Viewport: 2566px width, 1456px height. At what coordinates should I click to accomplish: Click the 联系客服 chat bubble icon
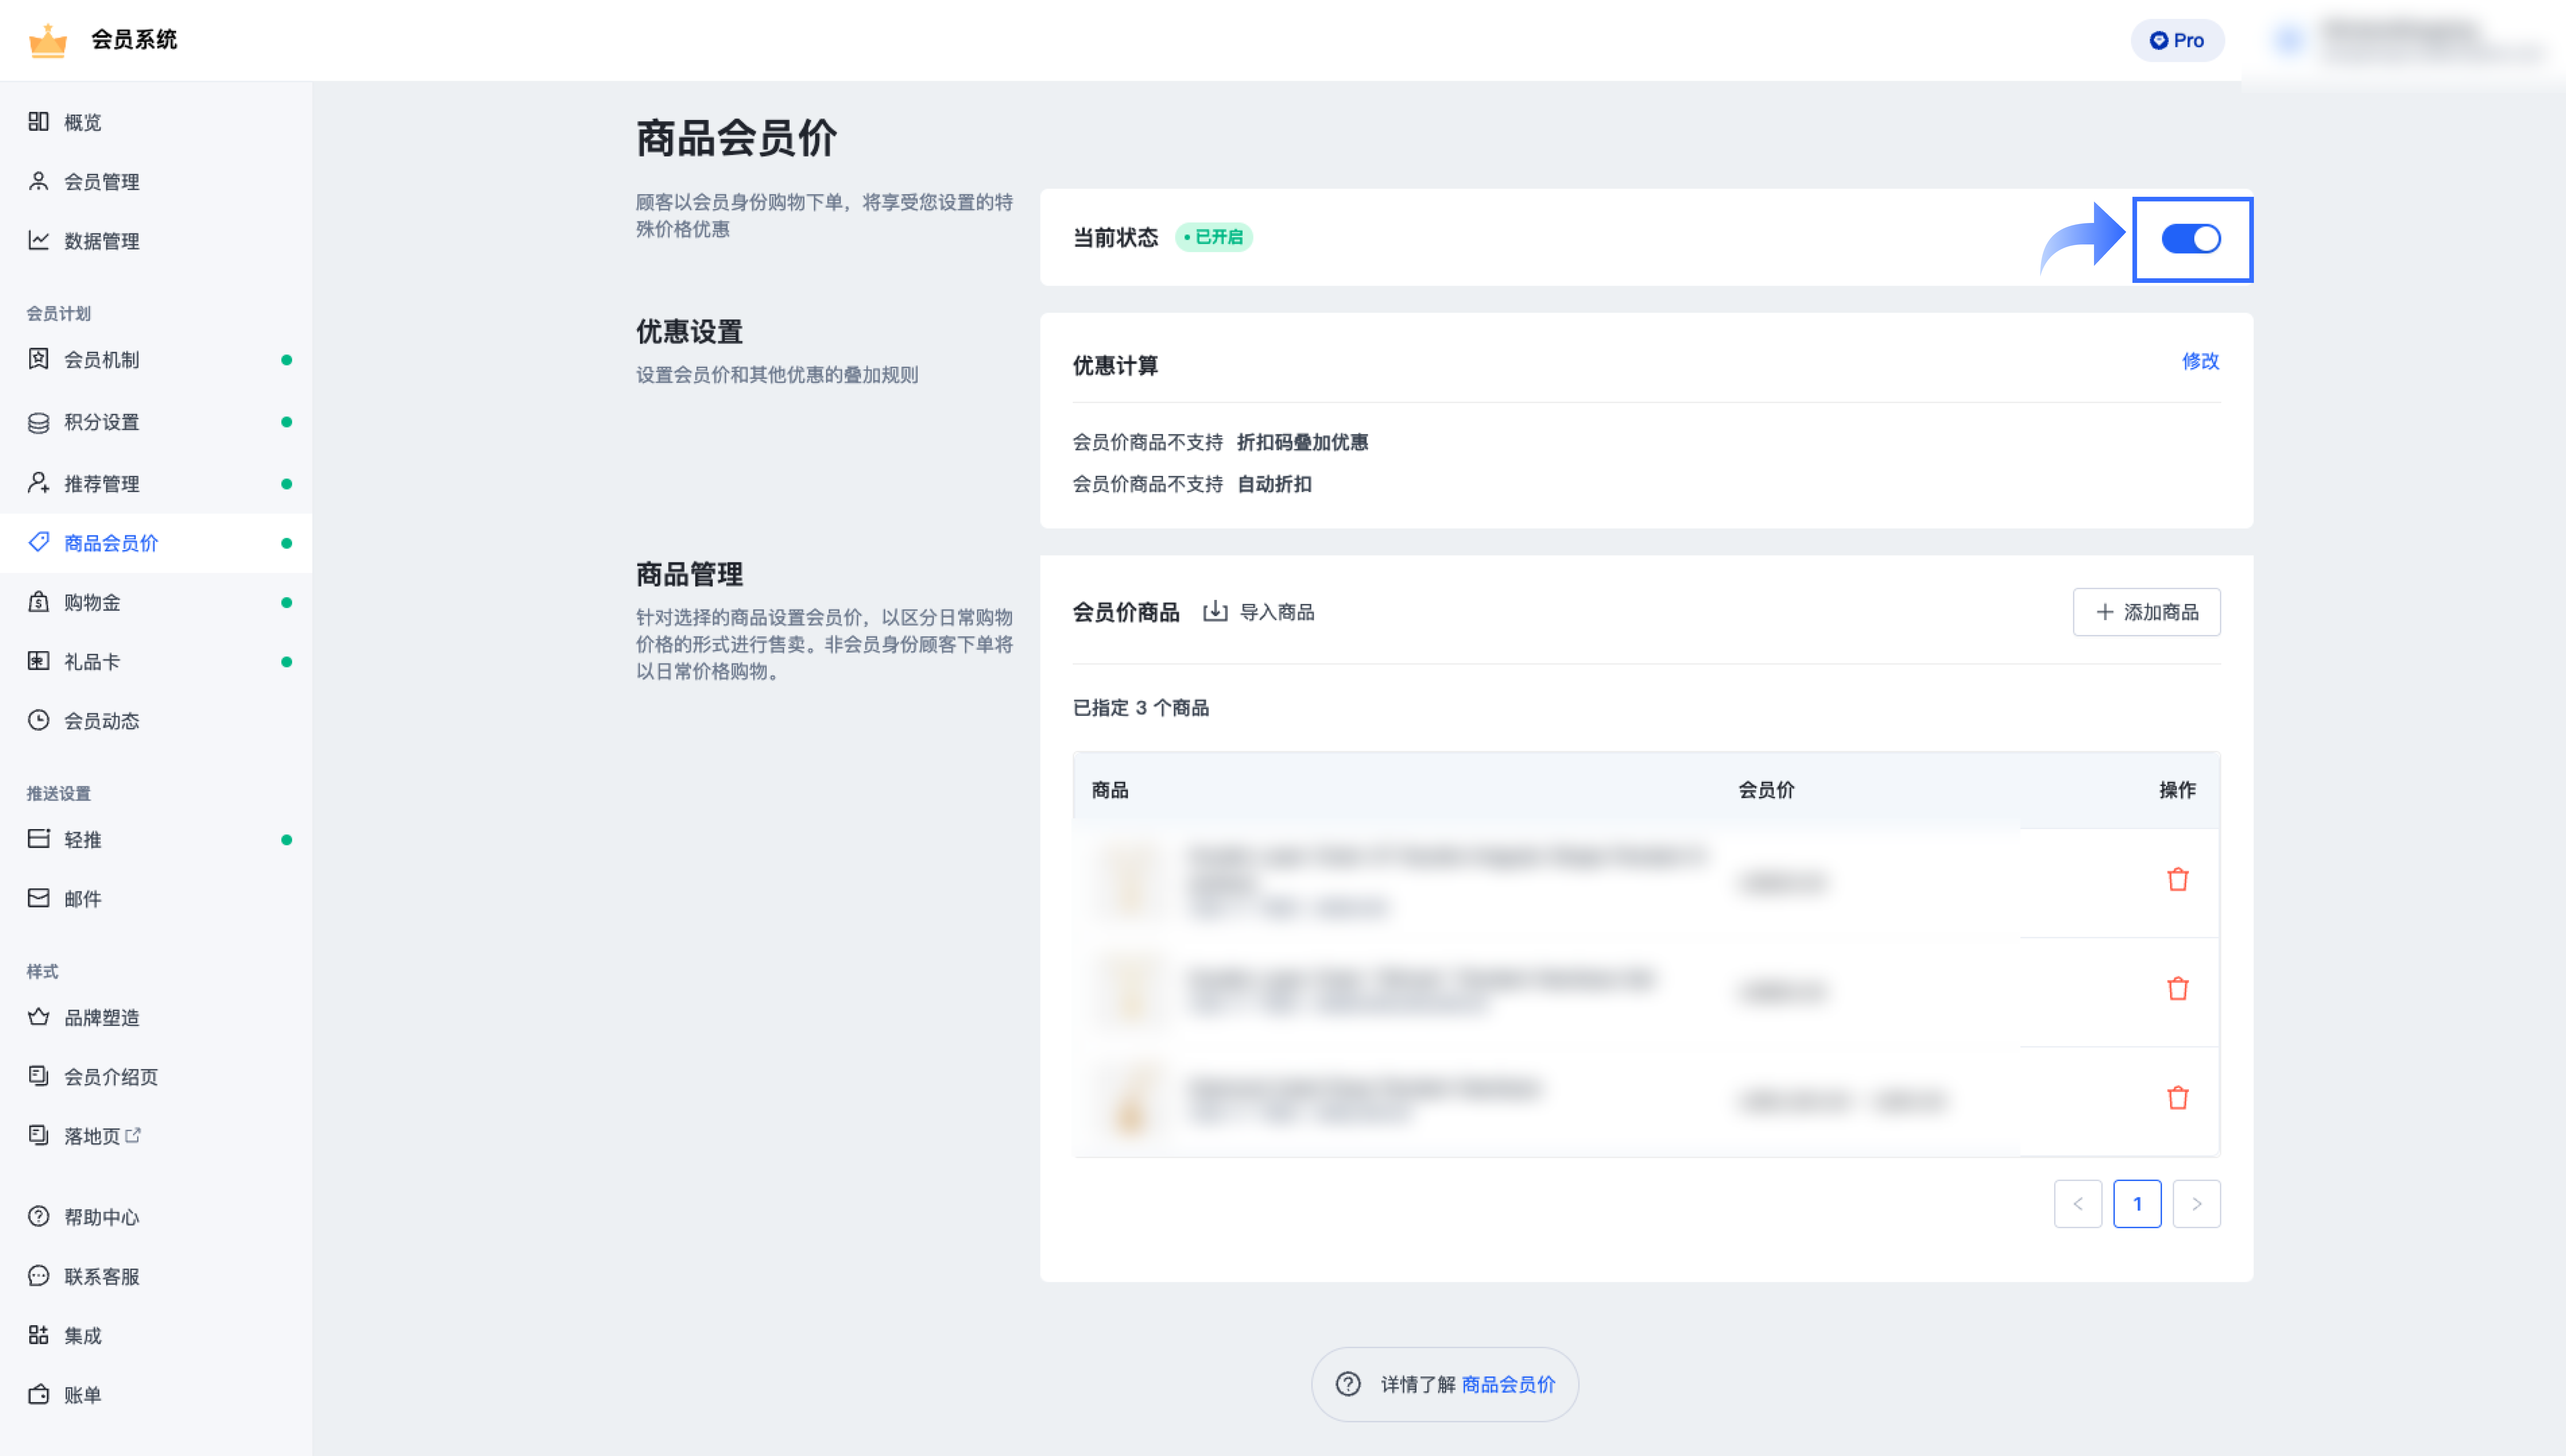click(38, 1276)
